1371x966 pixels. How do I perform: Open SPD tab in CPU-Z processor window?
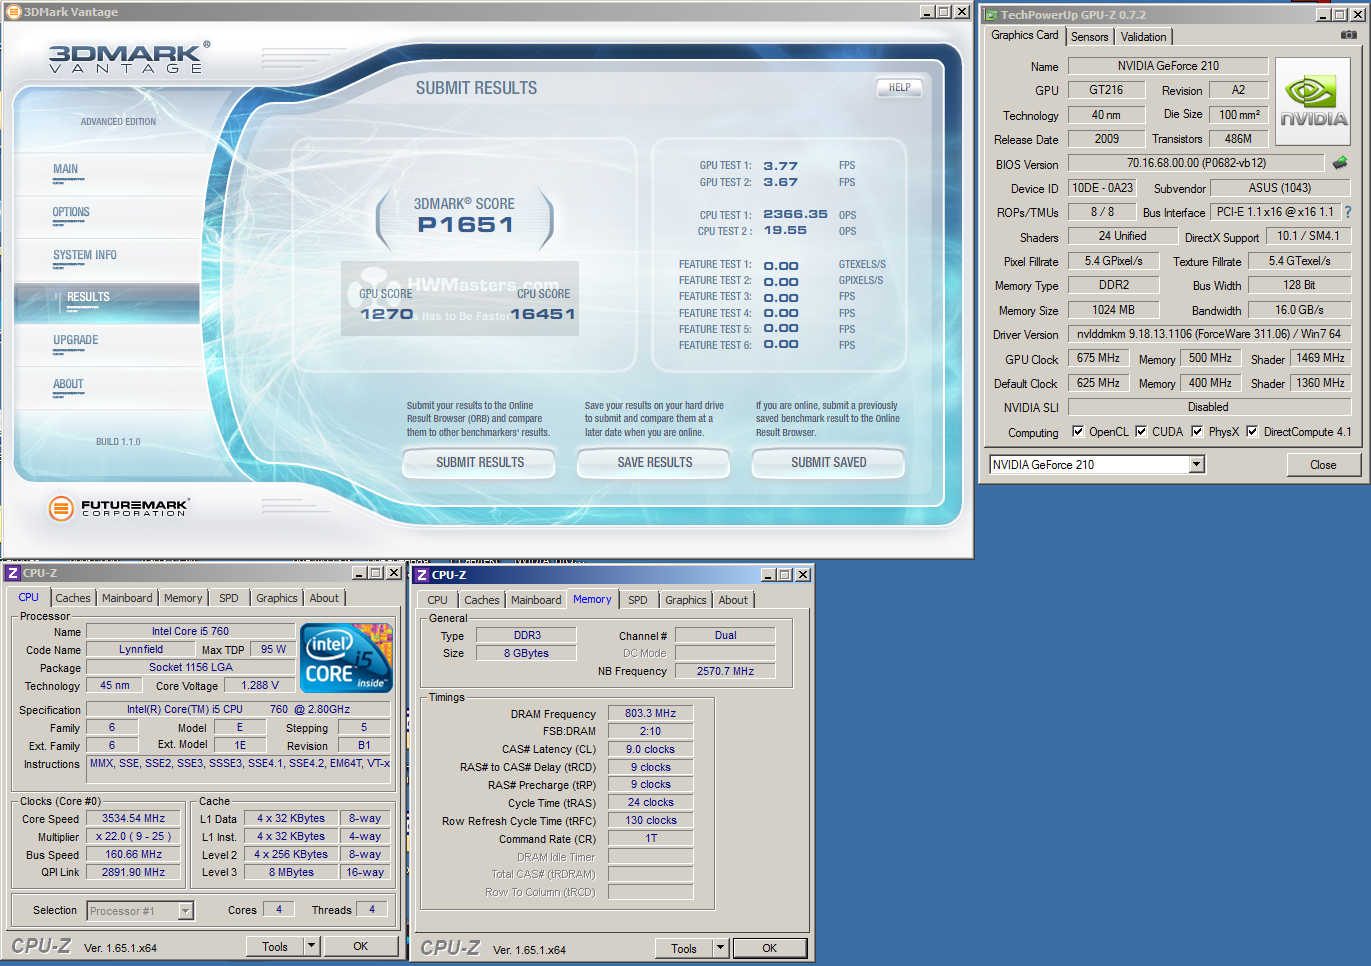pos(229,598)
